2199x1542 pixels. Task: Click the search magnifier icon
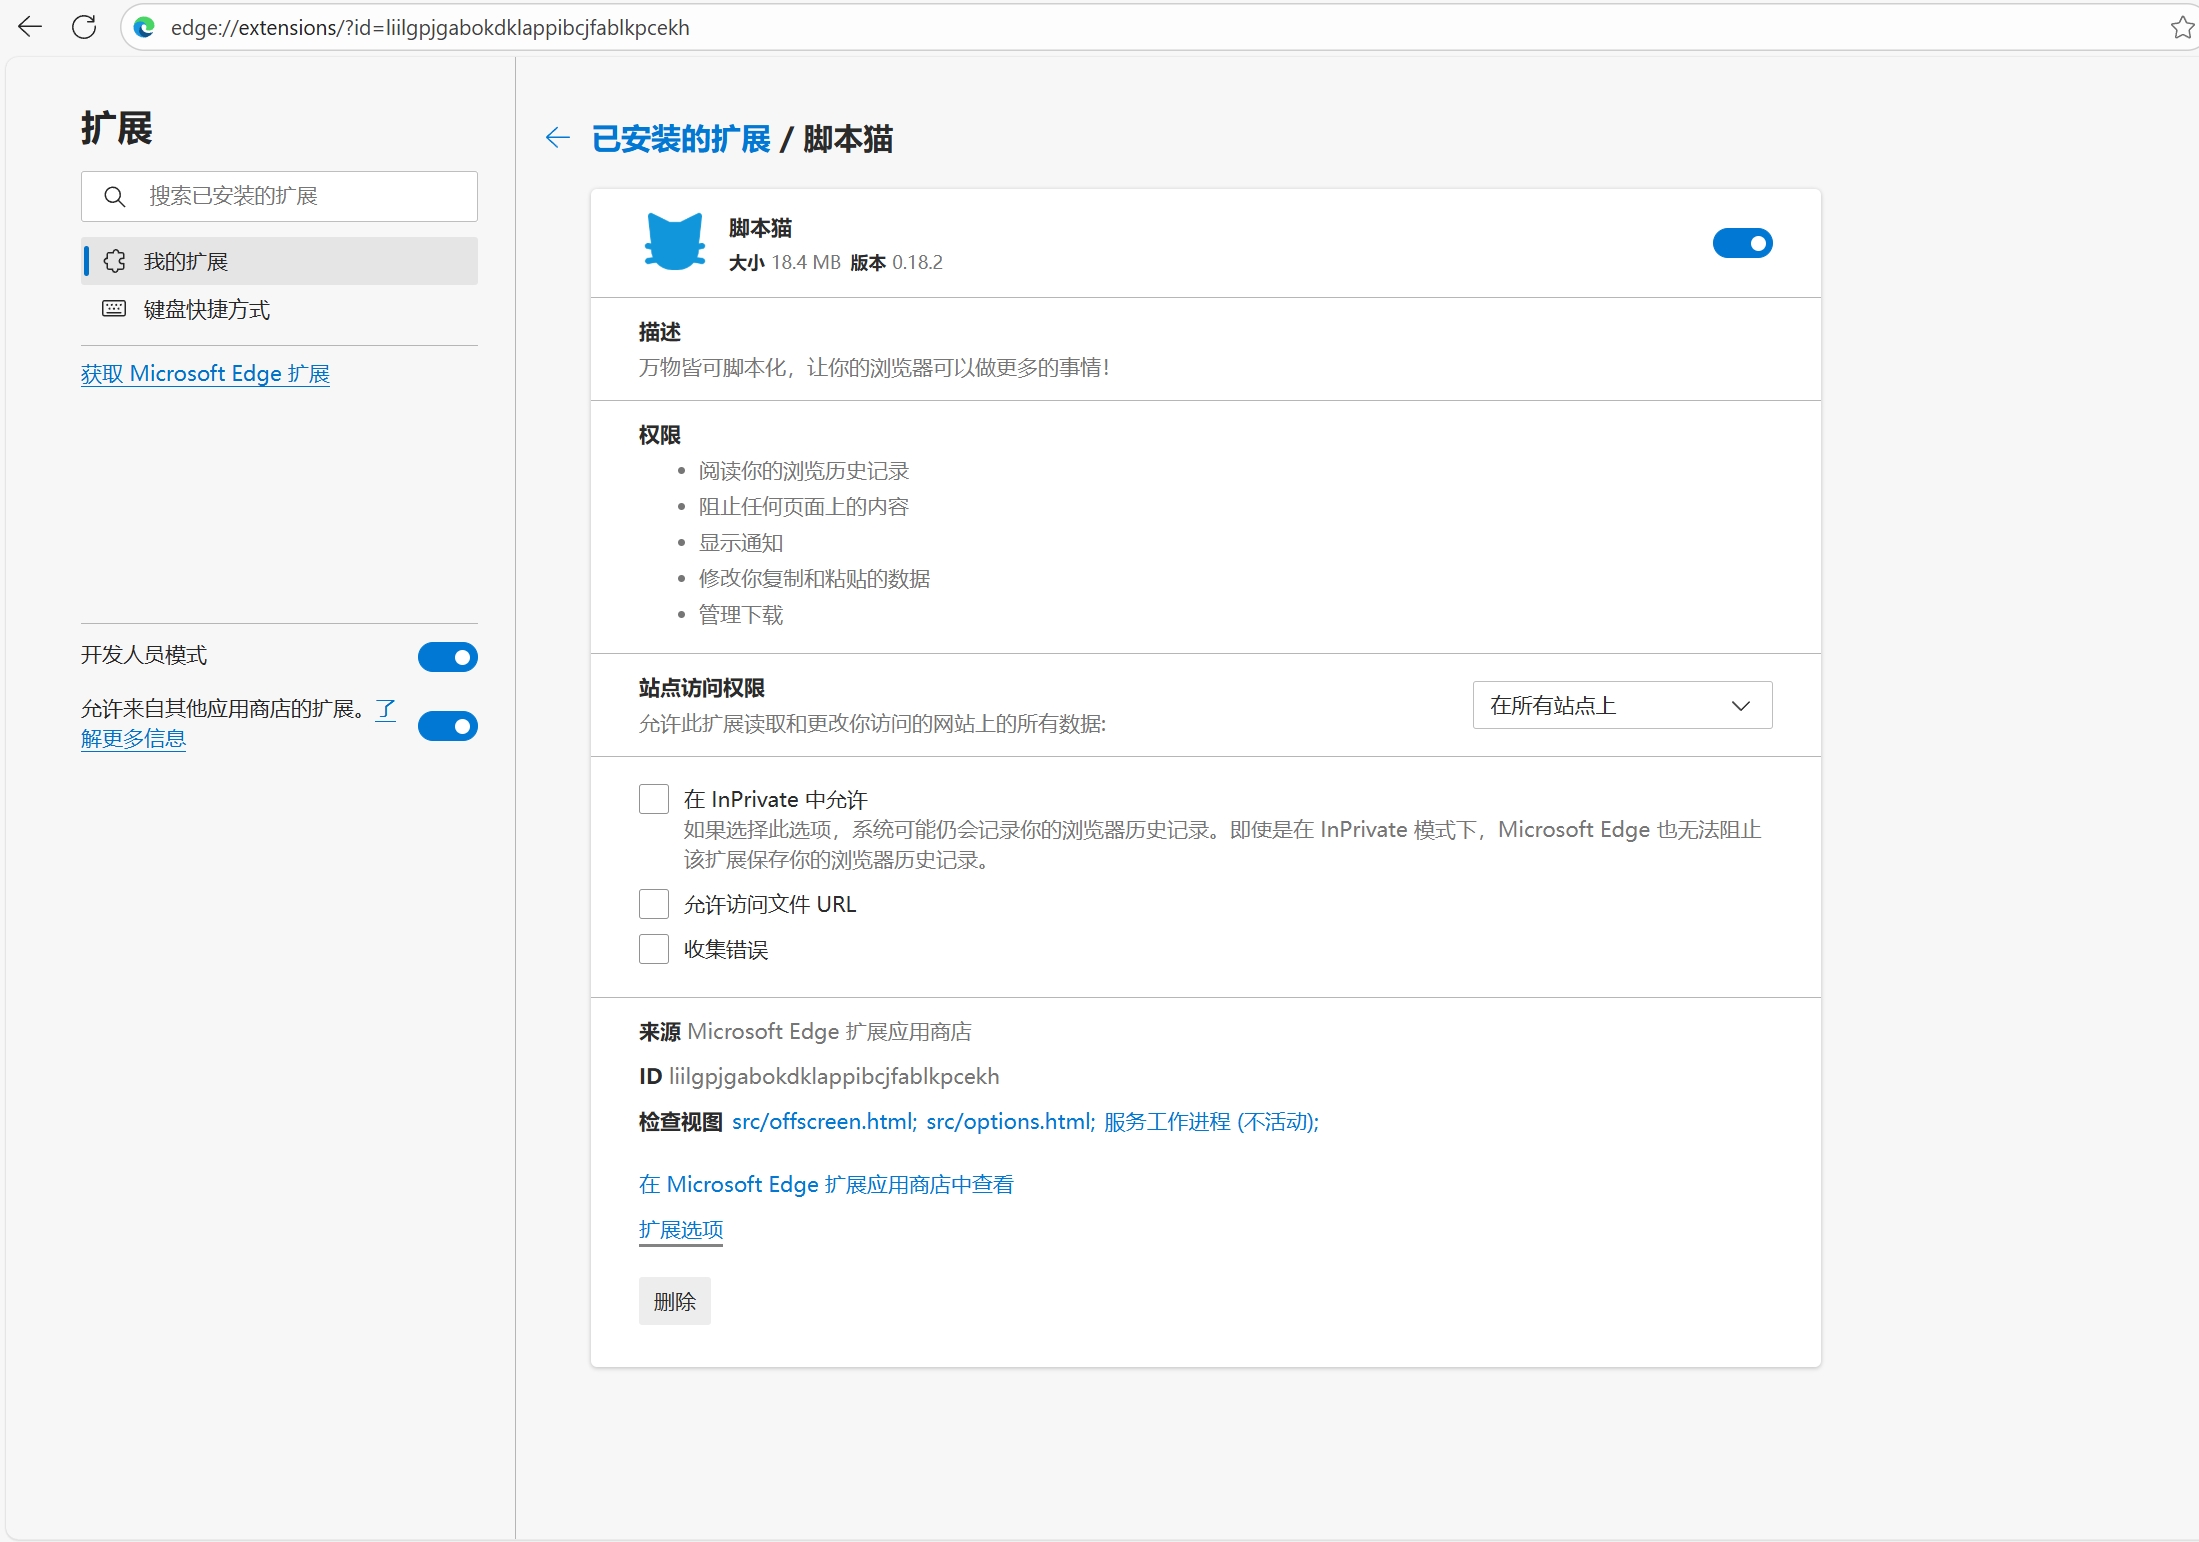(x=115, y=196)
